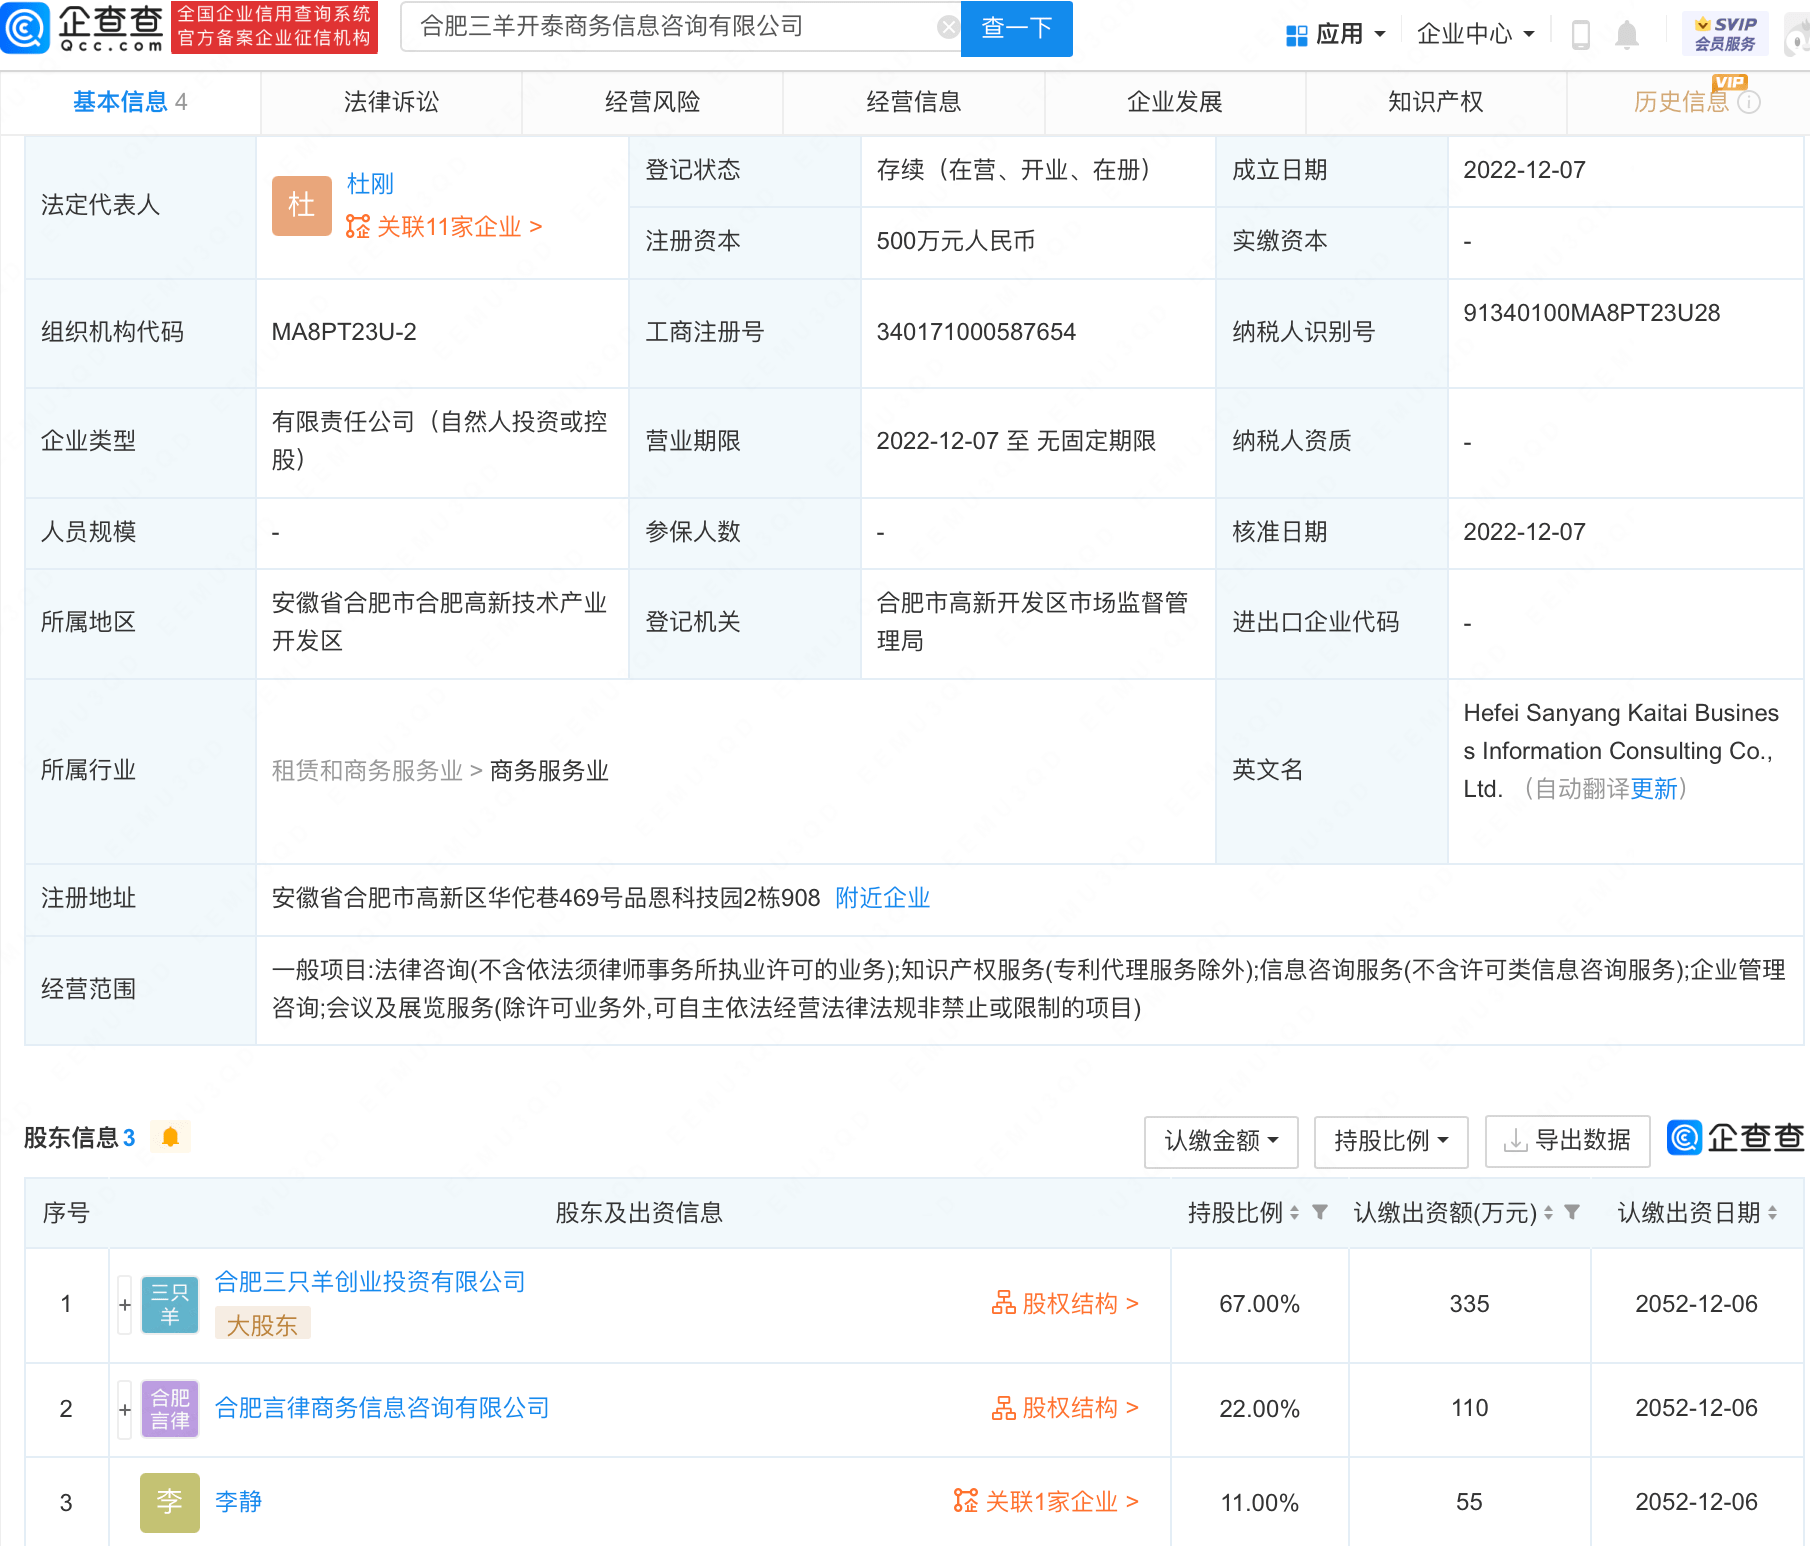
Task: Select organization code MA8PT23U-2
Action: coord(344,332)
